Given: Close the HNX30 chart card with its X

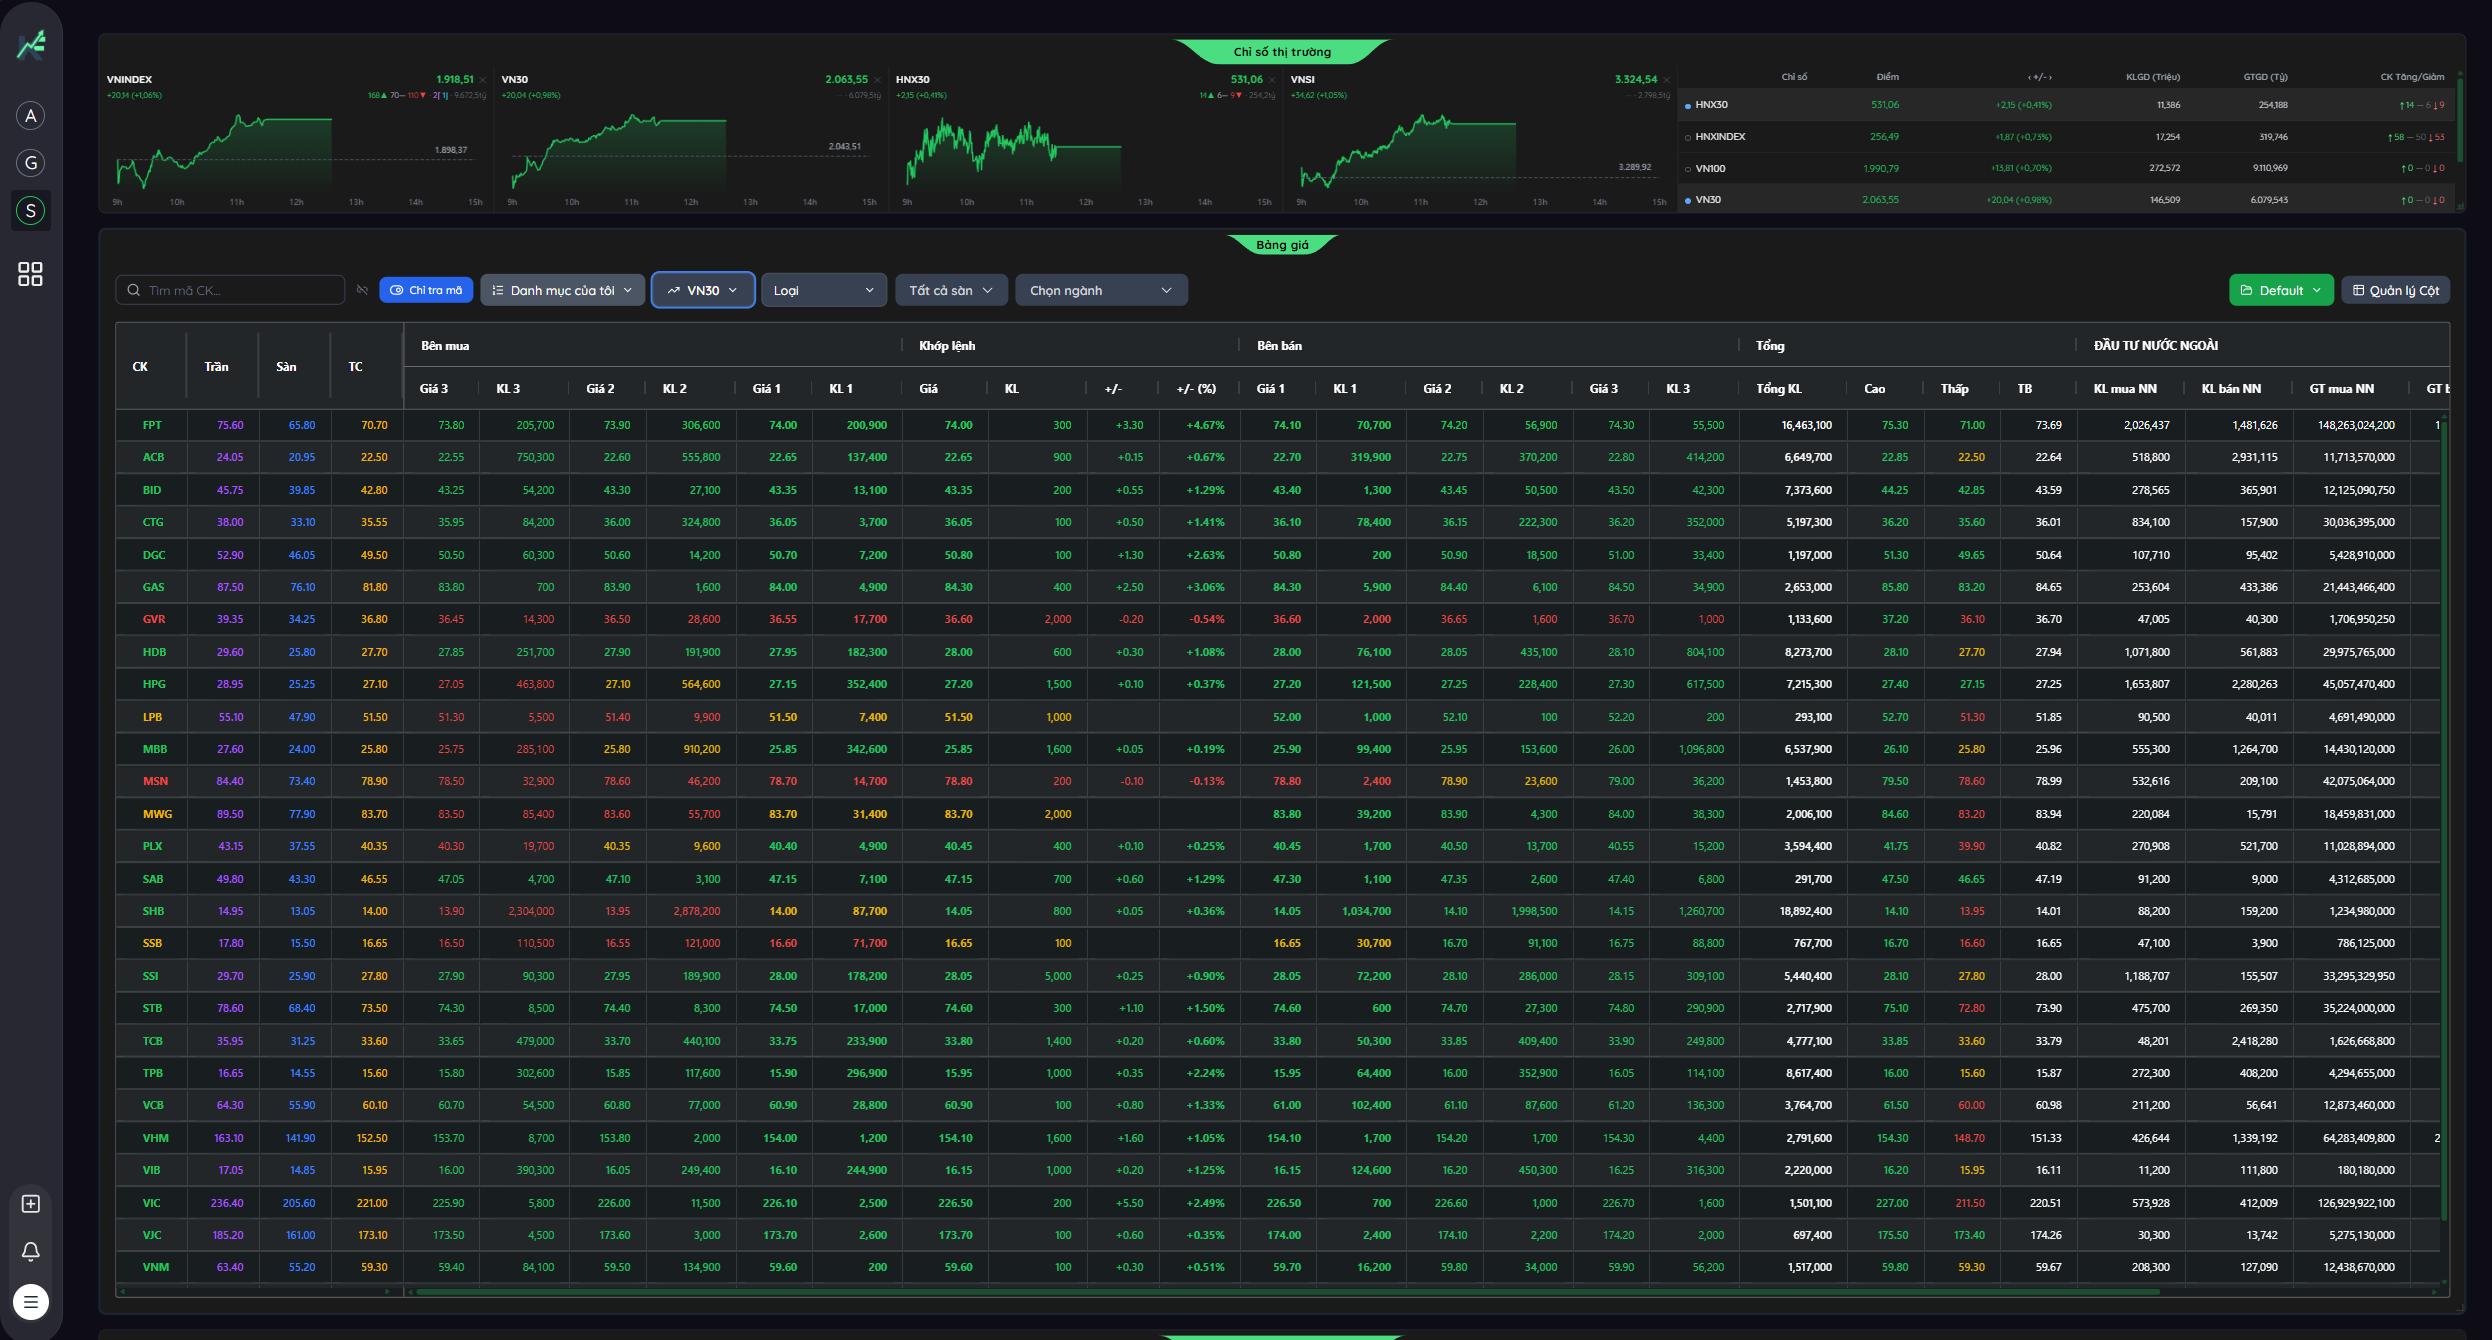Looking at the screenshot, I should [1272, 80].
